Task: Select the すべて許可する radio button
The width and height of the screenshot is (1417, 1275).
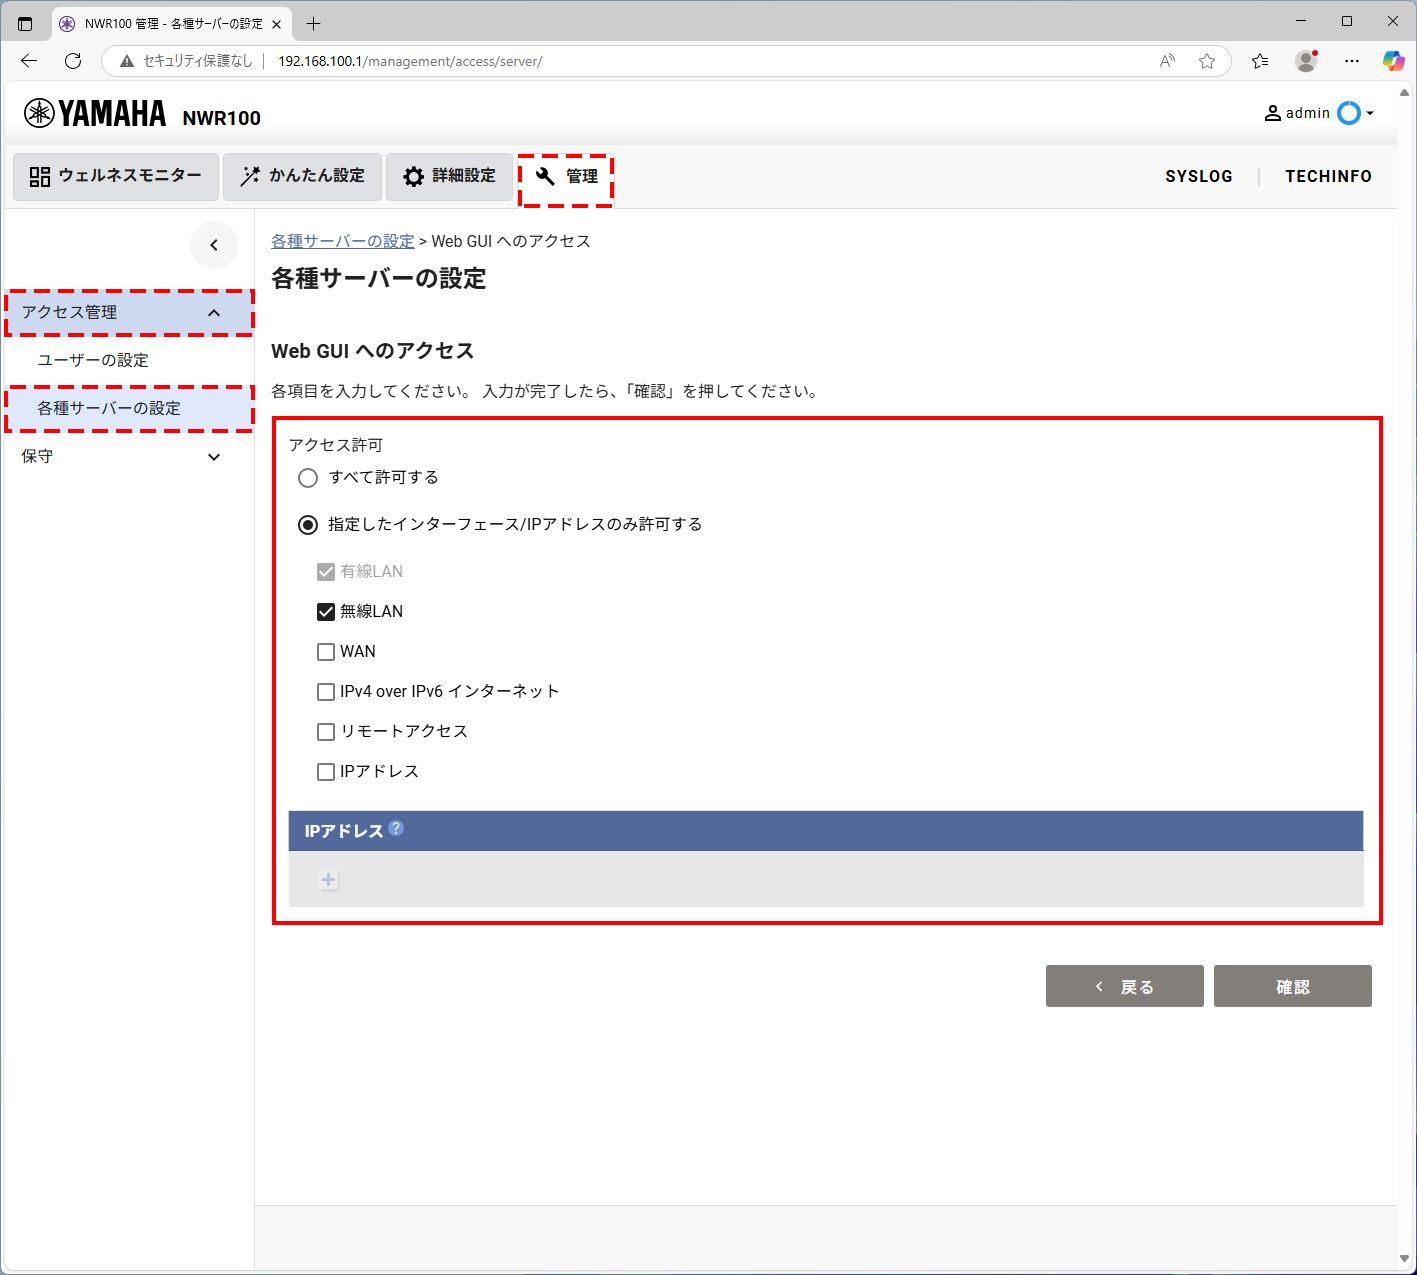Action: point(308,478)
